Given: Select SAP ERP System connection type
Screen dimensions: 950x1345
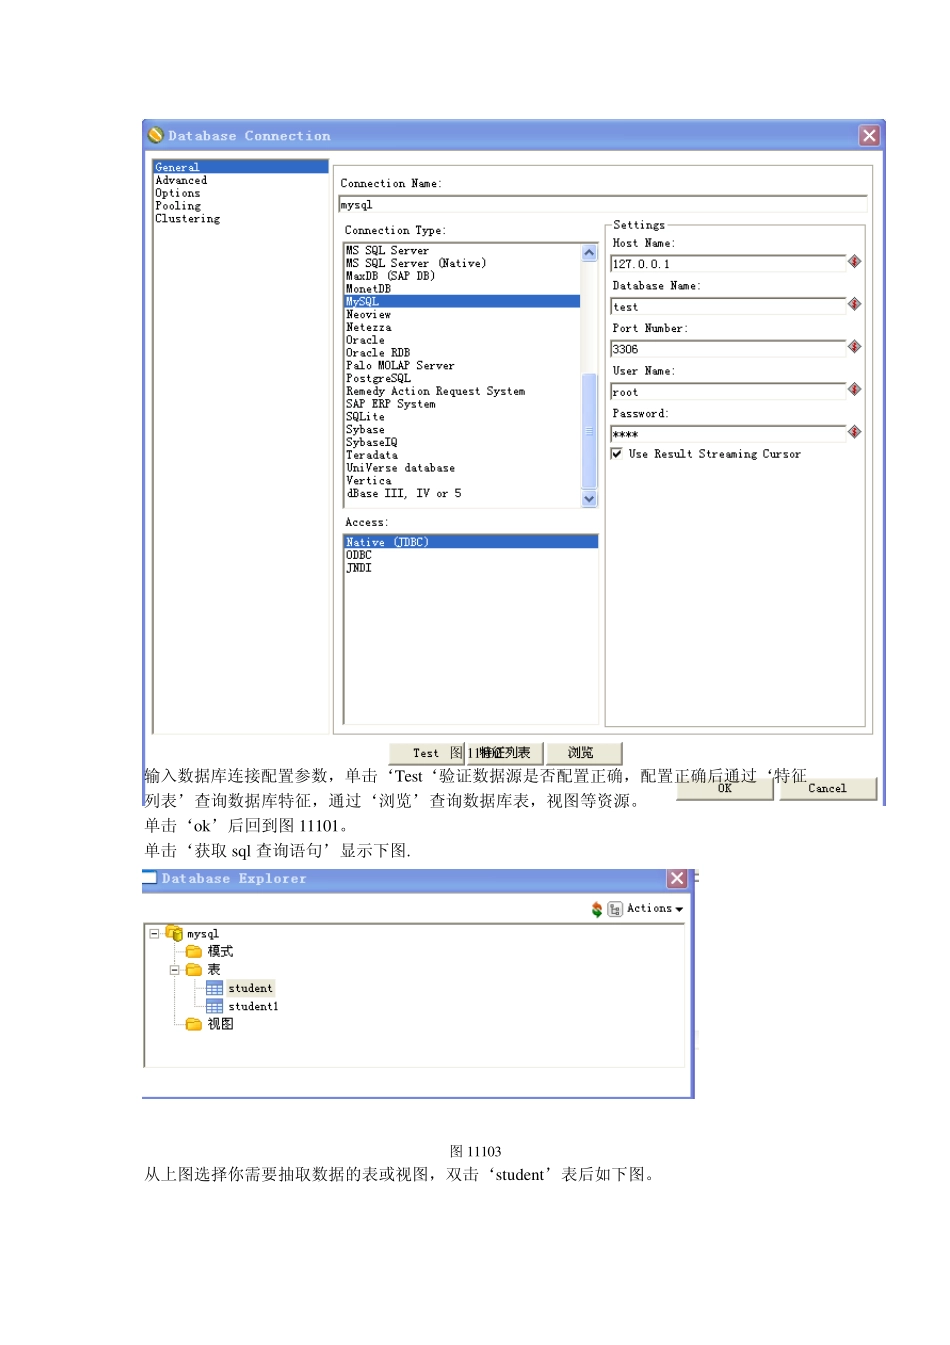Looking at the screenshot, I should coord(391,404).
